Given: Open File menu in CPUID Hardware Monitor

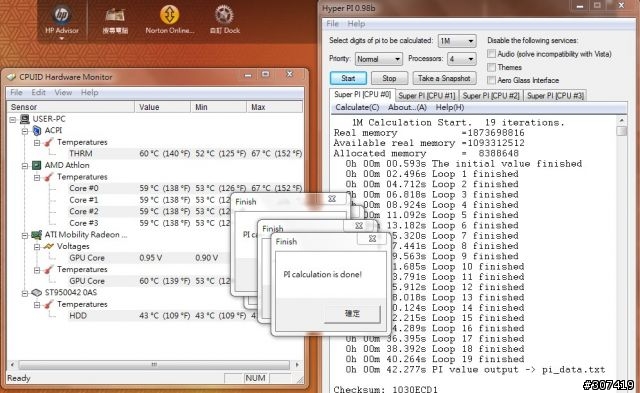Looking at the screenshot, I should click(16, 93).
